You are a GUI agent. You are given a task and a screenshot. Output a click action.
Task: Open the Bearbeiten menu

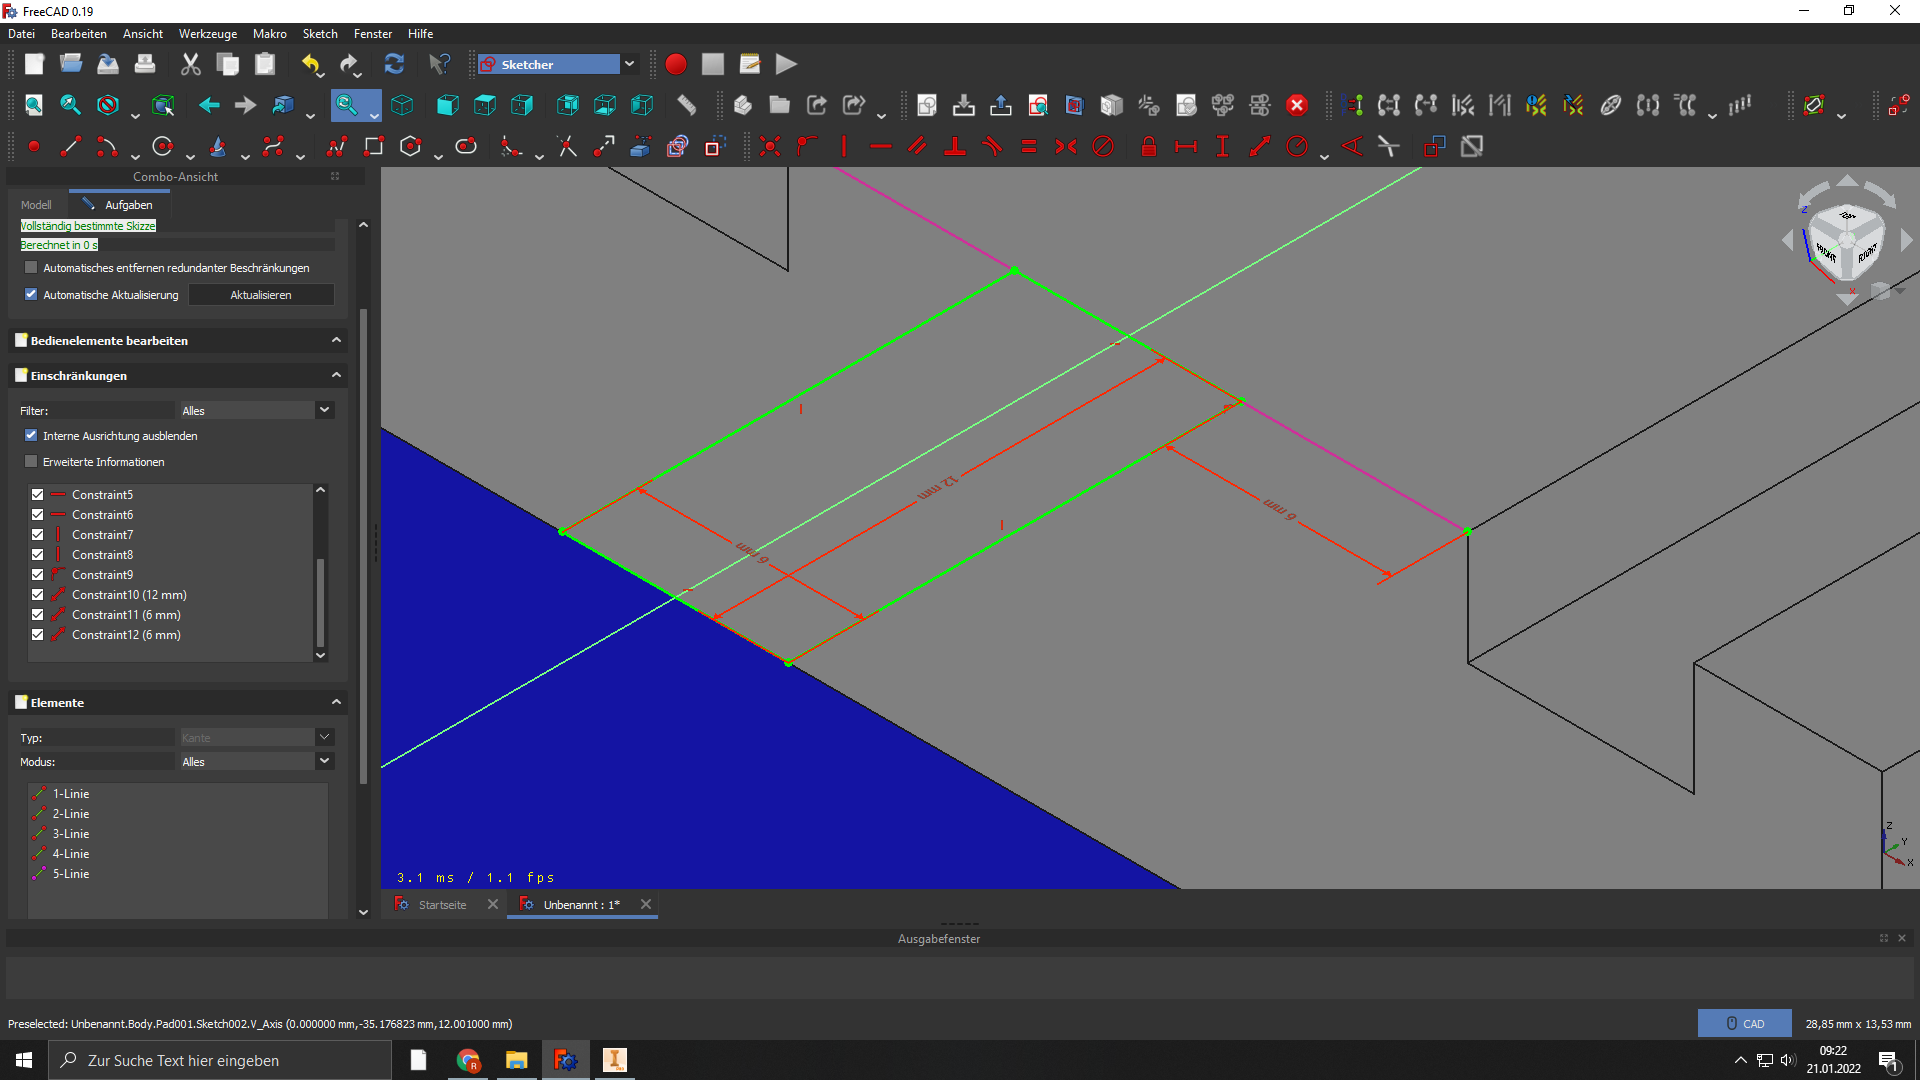79,34
